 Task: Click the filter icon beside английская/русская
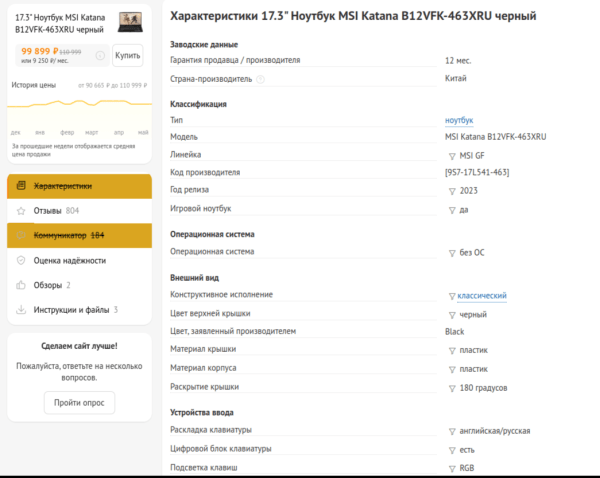(x=452, y=432)
